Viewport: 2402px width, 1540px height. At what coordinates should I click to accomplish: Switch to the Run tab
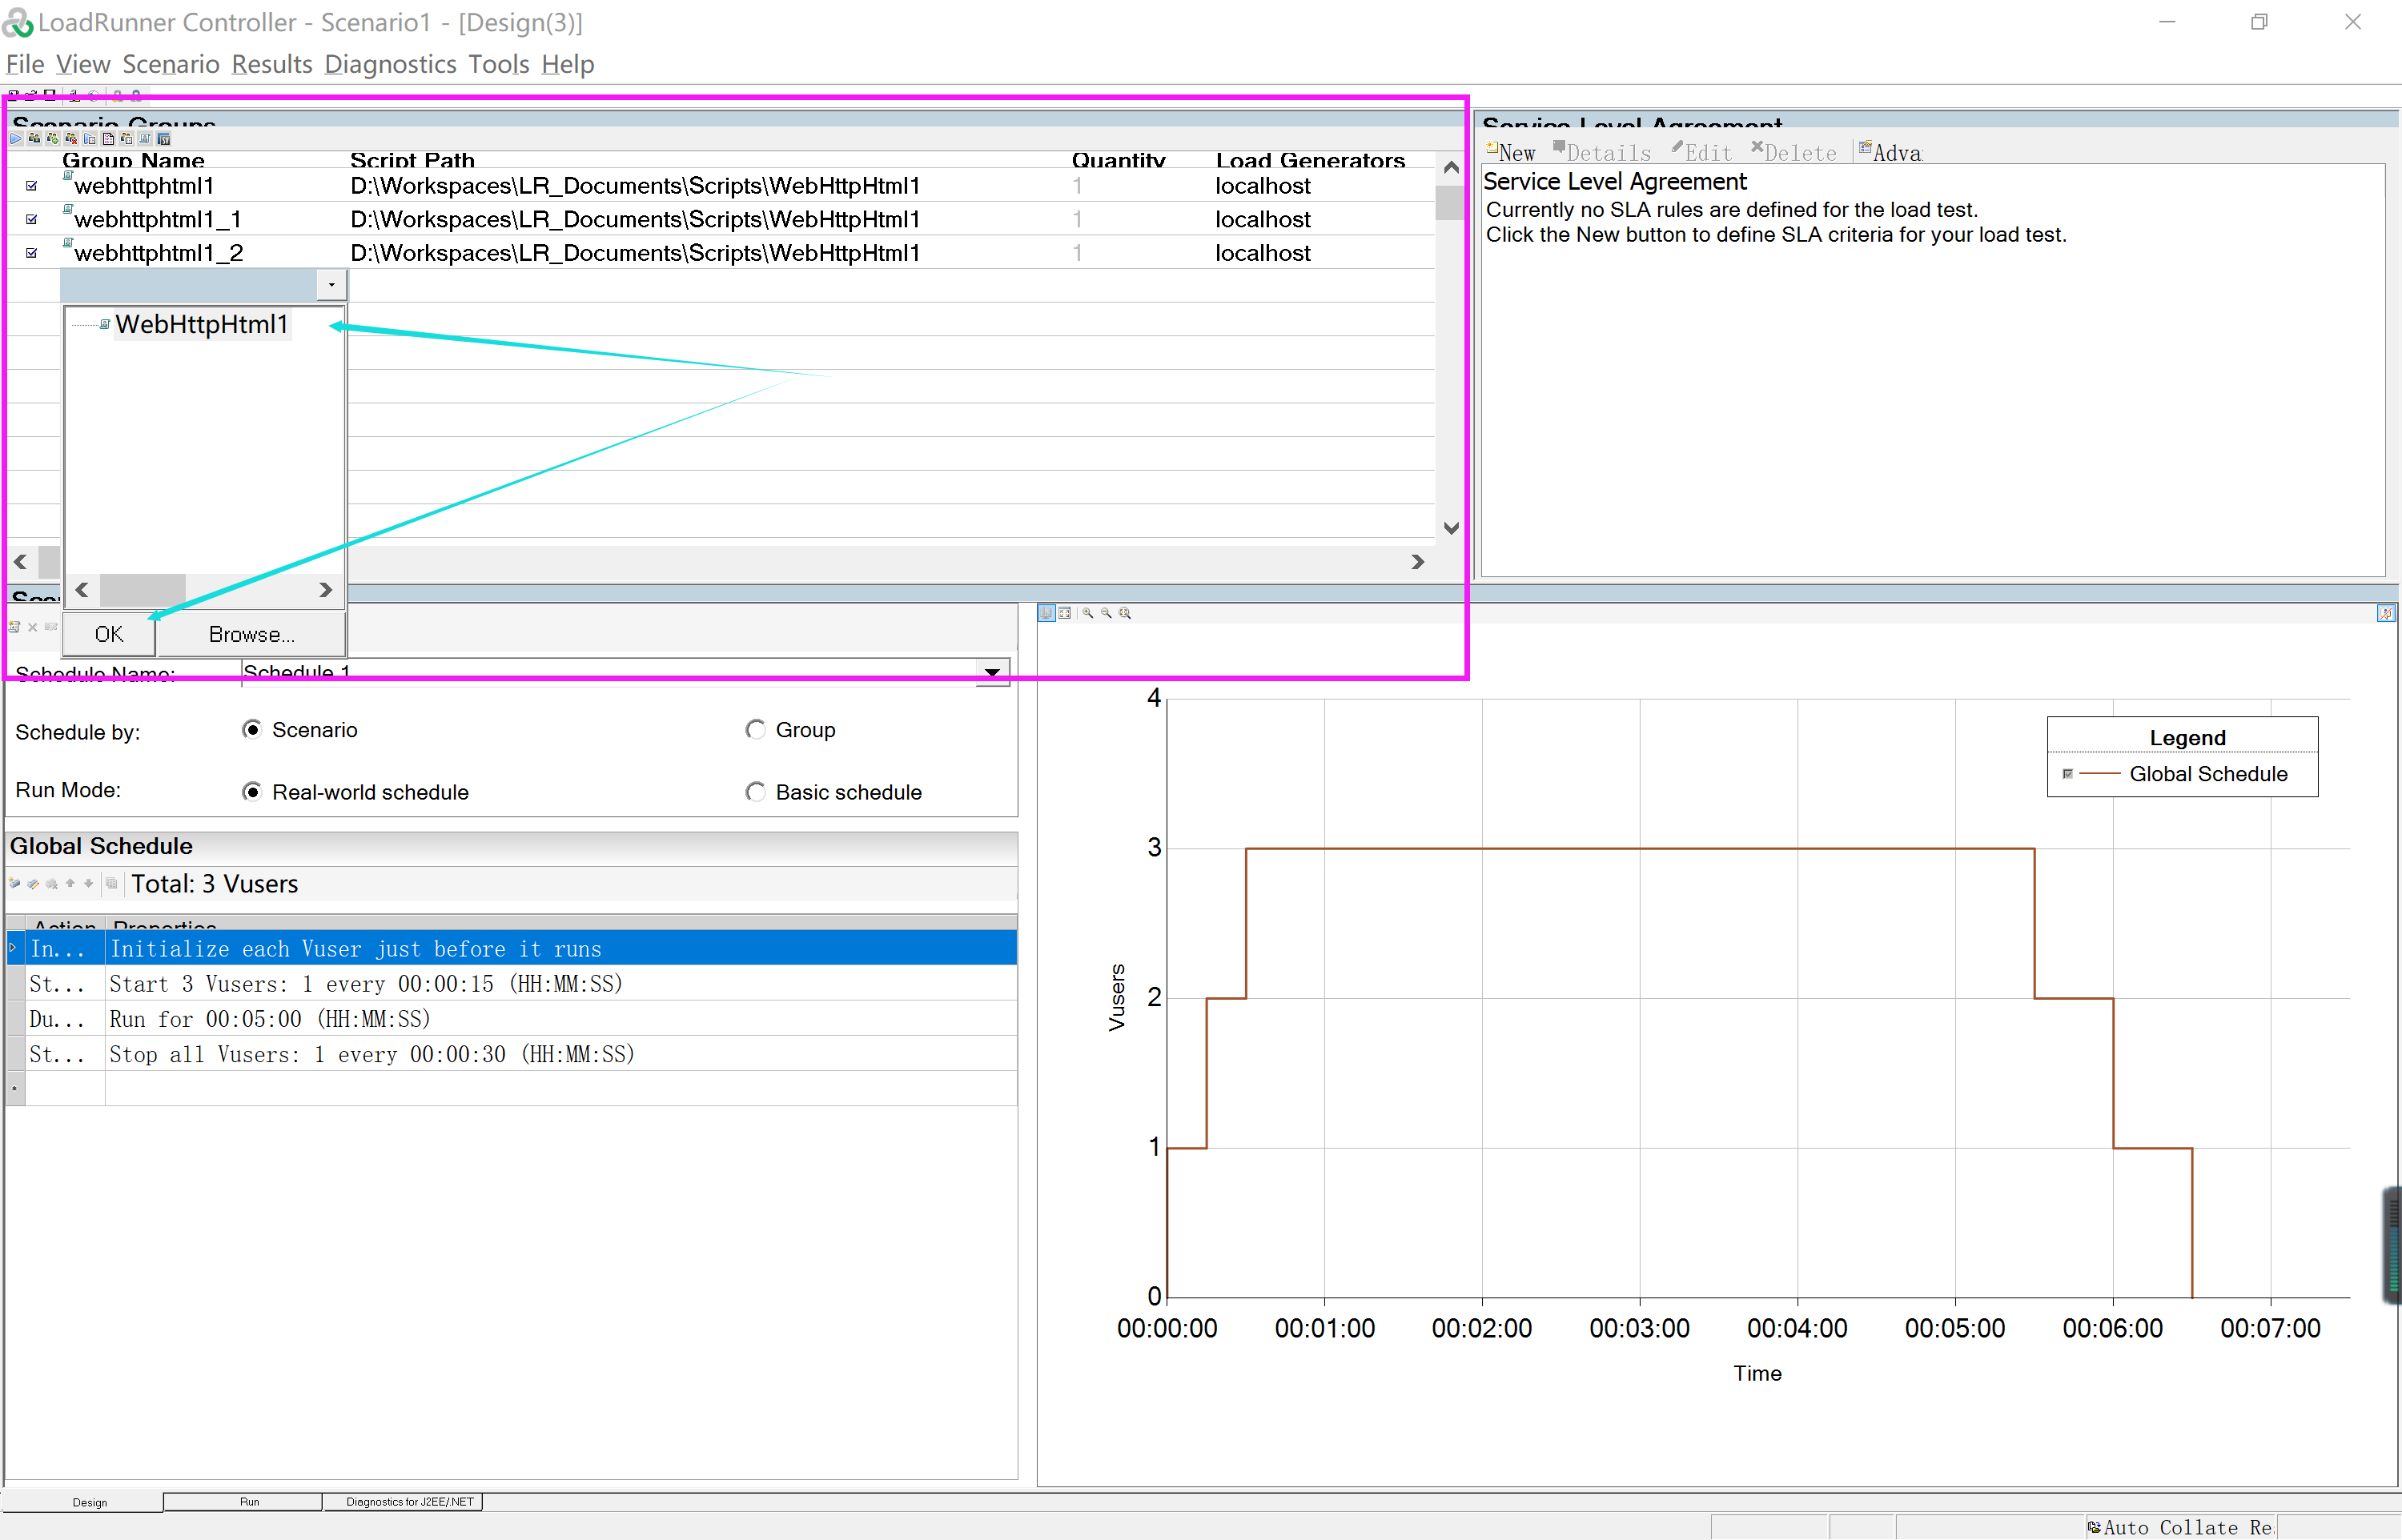249,1501
